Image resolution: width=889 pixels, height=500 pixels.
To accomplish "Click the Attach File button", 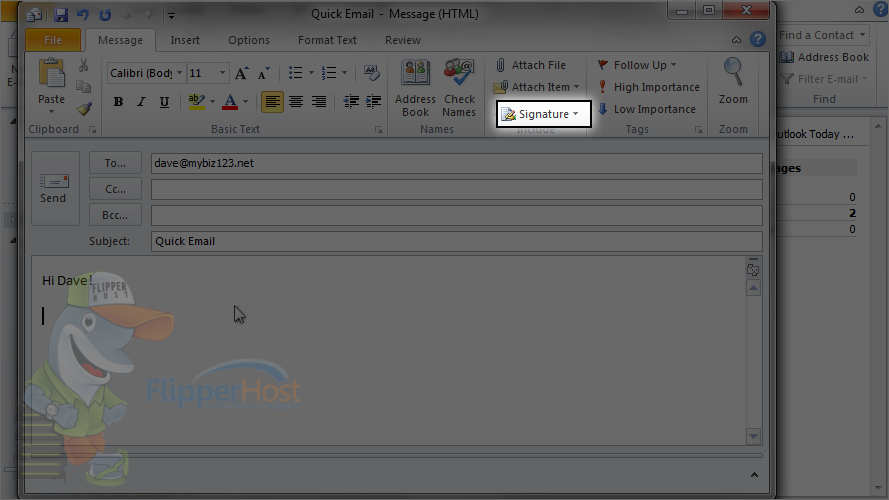I will tap(530, 65).
